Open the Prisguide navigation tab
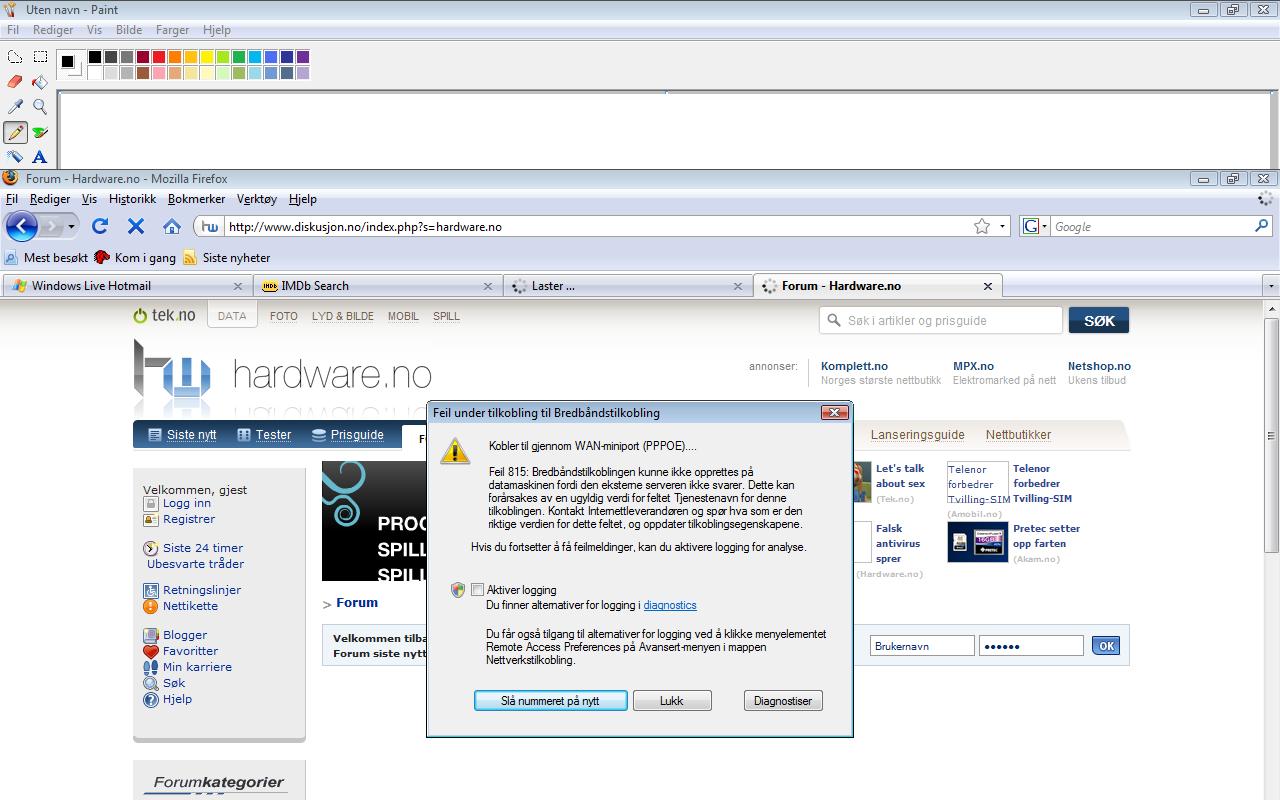The width and height of the screenshot is (1280, 800). 348,435
